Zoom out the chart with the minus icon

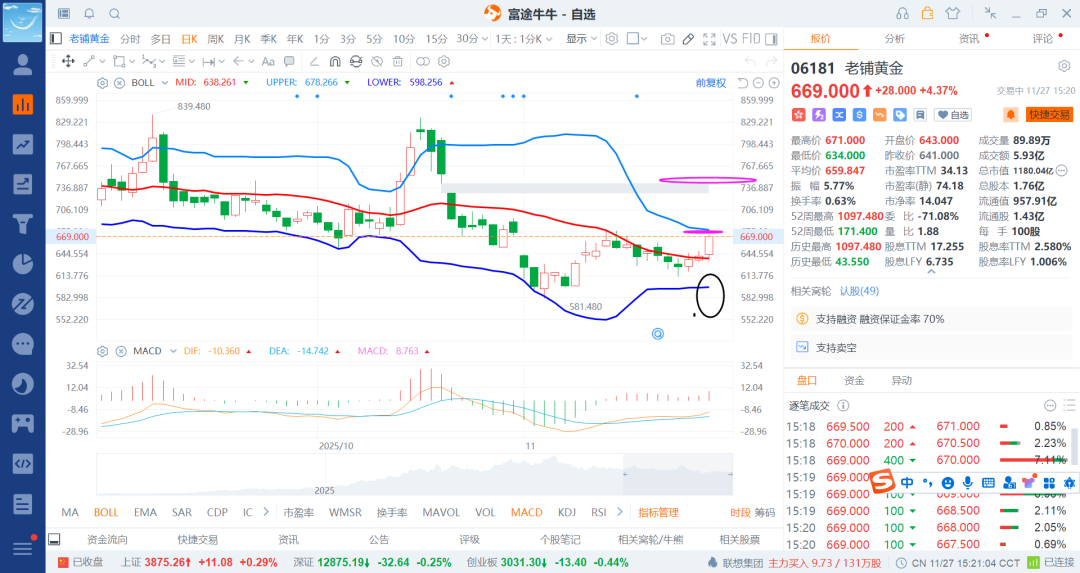click(x=758, y=83)
